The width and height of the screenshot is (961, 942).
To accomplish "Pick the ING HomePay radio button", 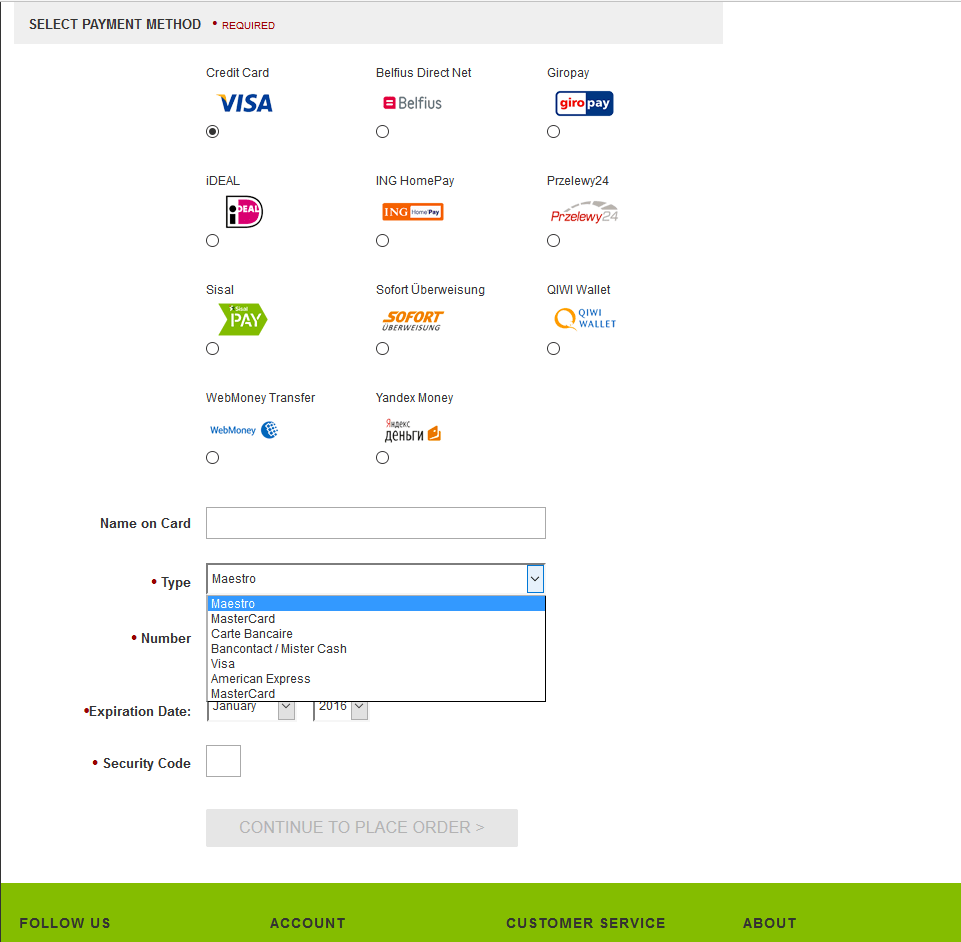I will [382, 240].
